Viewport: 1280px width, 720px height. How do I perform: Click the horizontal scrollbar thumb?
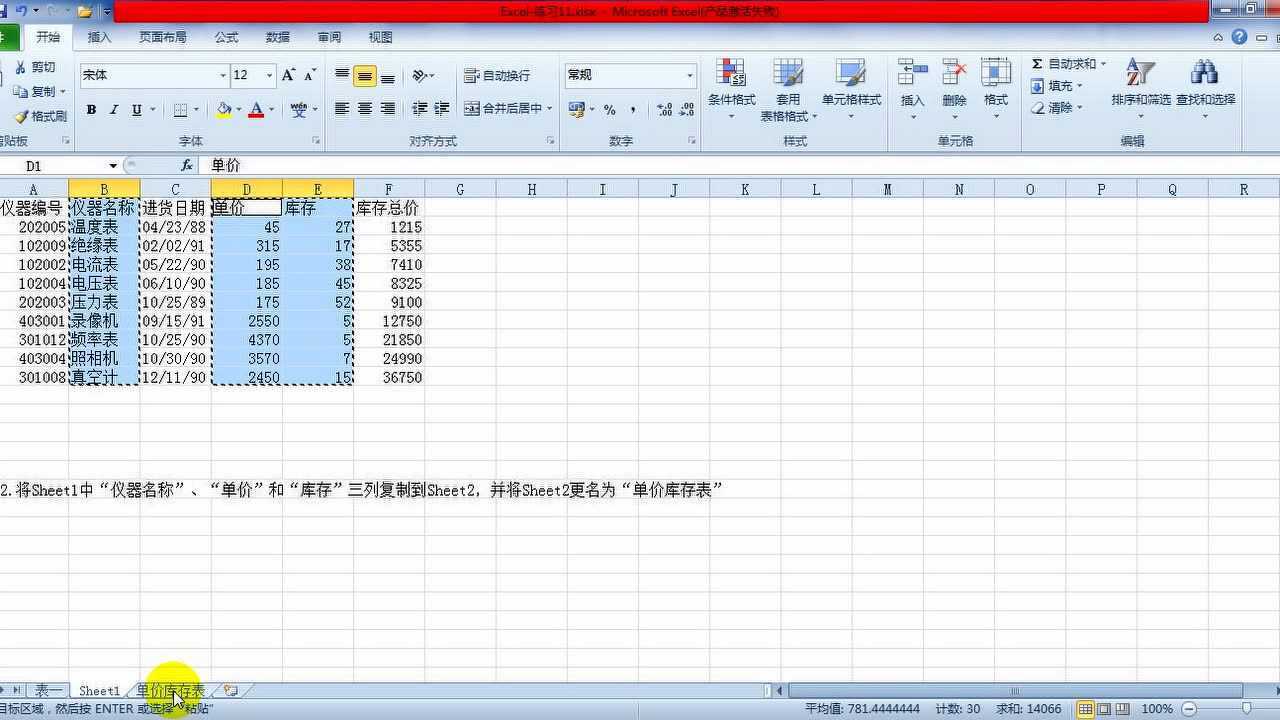click(x=1015, y=691)
